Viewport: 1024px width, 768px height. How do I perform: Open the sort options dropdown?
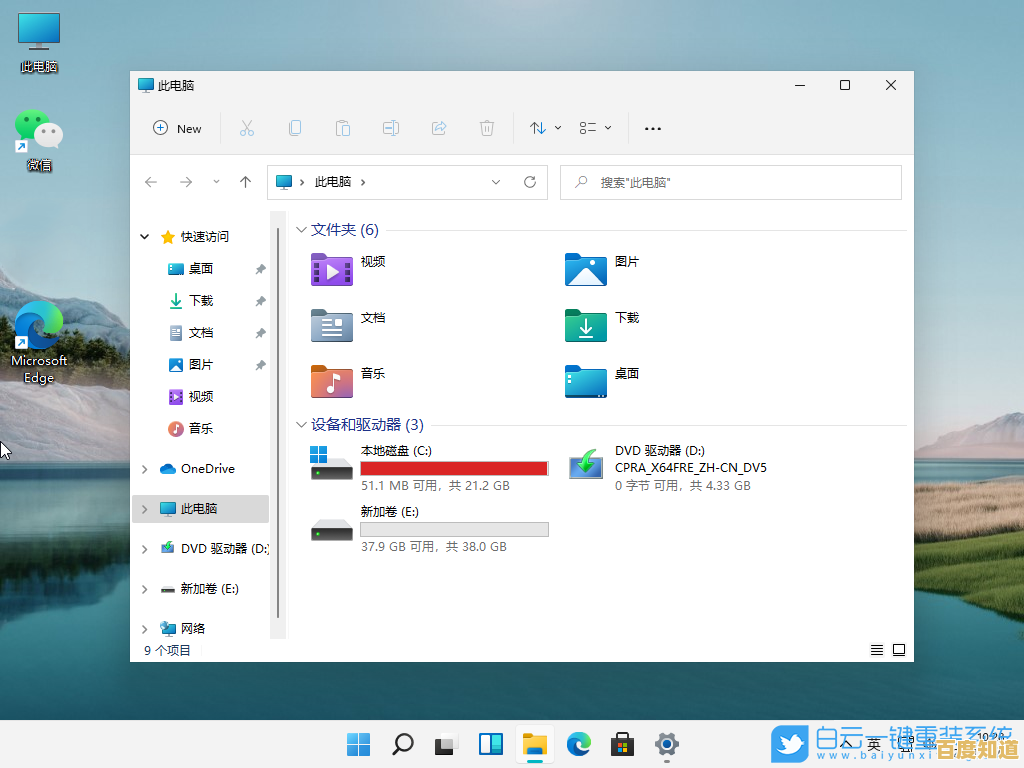point(543,128)
